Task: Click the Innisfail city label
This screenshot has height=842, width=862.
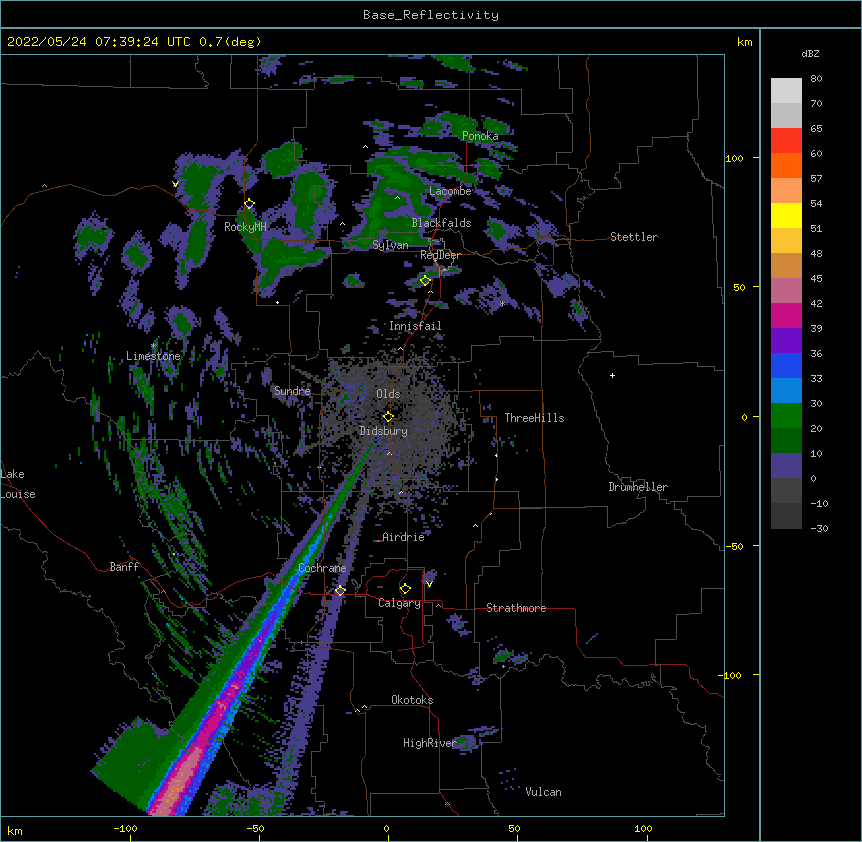Action: [x=415, y=326]
